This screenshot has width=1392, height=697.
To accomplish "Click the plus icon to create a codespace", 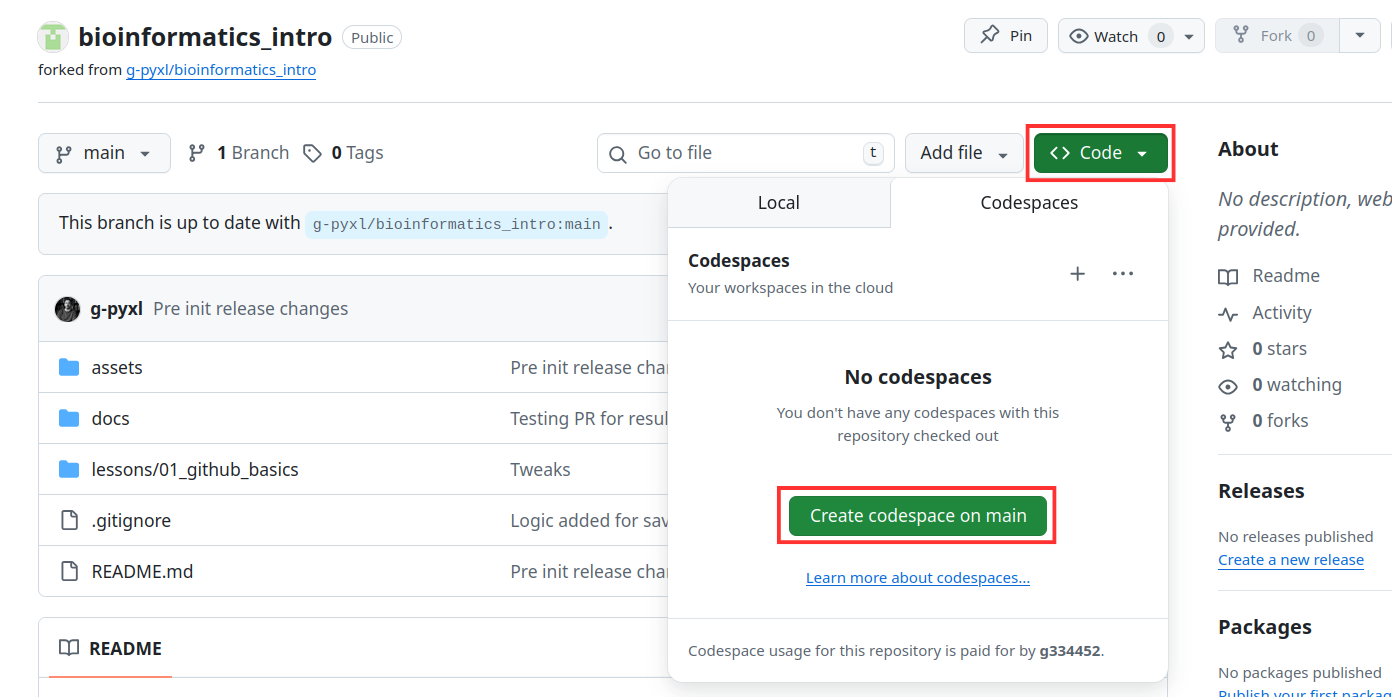I will (1077, 274).
